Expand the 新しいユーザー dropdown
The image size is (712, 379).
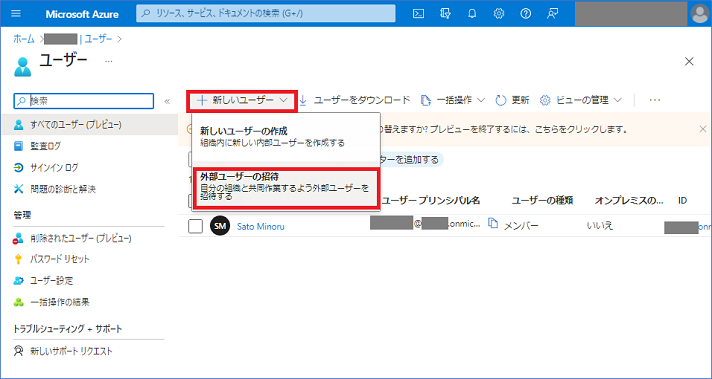pos(242,100)
